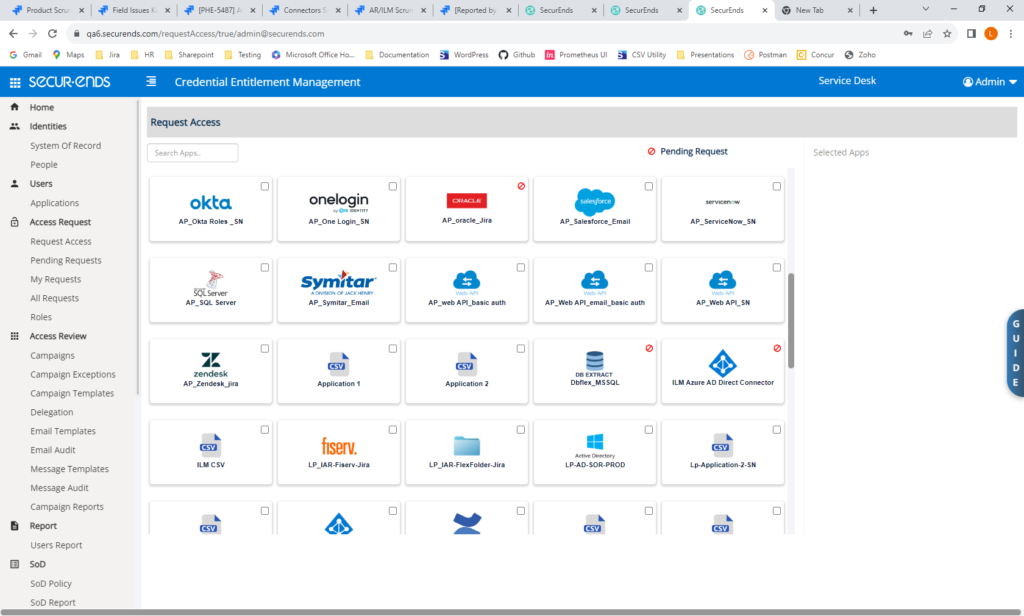Toggle the sidebar hamburger menu icon
This screenshot has height=616, width=1024.
pos(151,81)
